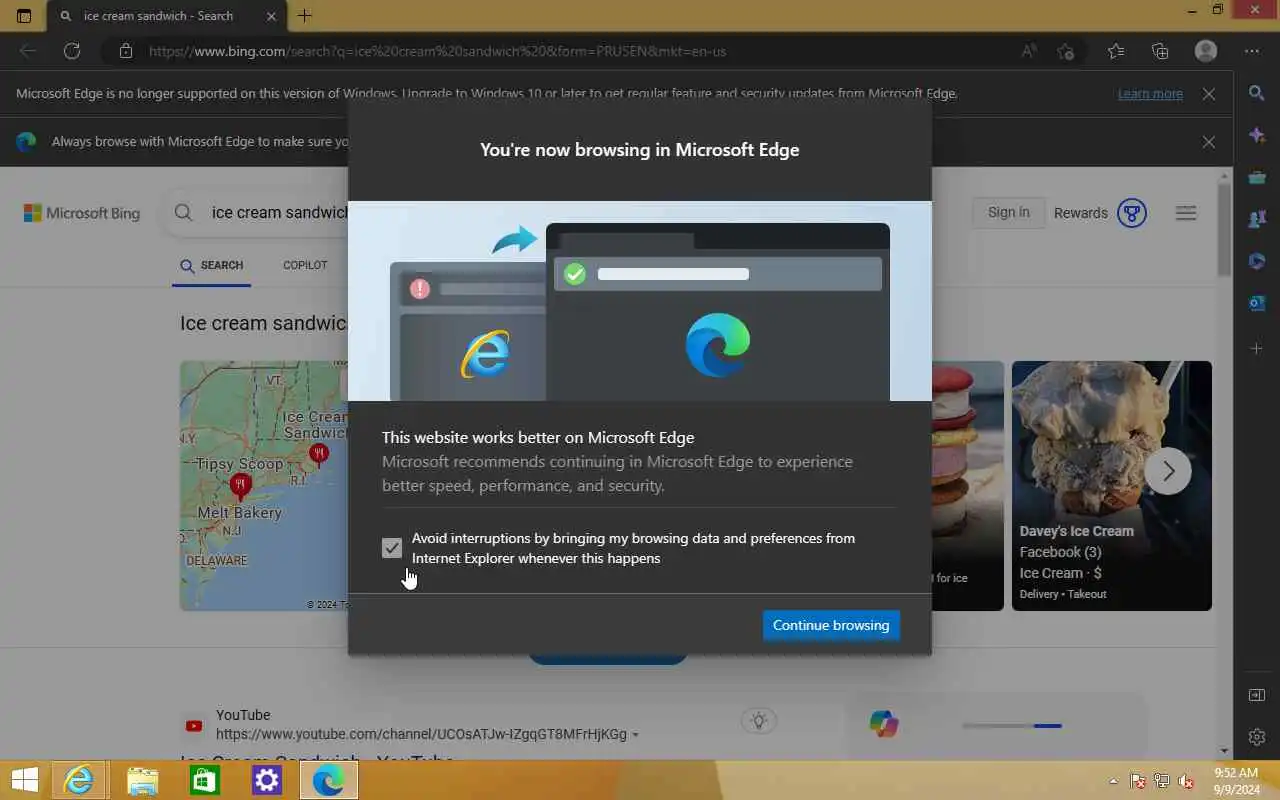Click the Rewards text link
Screen dimensions: 1280x800
click(x=1080, y=213)
